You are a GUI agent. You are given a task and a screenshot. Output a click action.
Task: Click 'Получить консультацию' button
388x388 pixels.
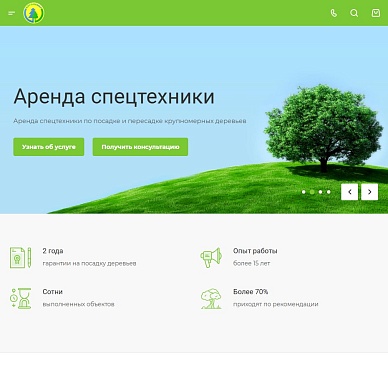coord(140,147)
